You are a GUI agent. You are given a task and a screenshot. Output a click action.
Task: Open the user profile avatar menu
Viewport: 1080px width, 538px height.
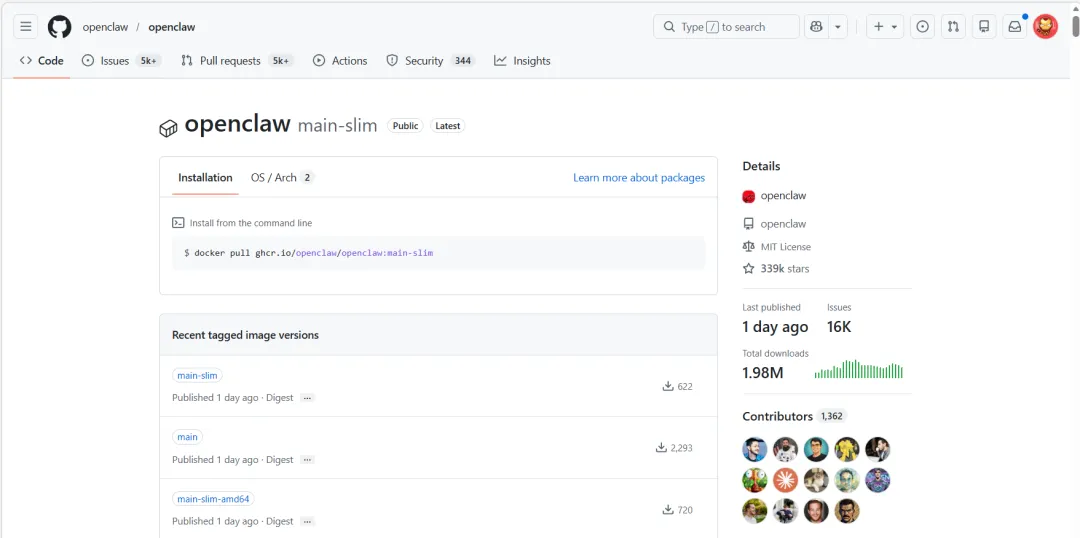1046,27
